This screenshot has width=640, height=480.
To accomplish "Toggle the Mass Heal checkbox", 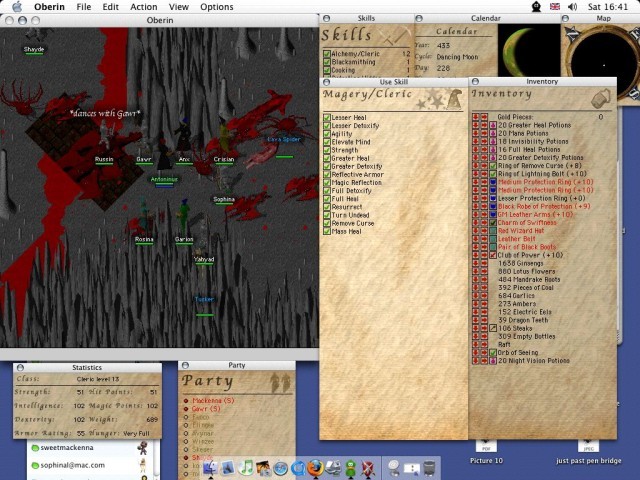I will click(x=327, y=231).
